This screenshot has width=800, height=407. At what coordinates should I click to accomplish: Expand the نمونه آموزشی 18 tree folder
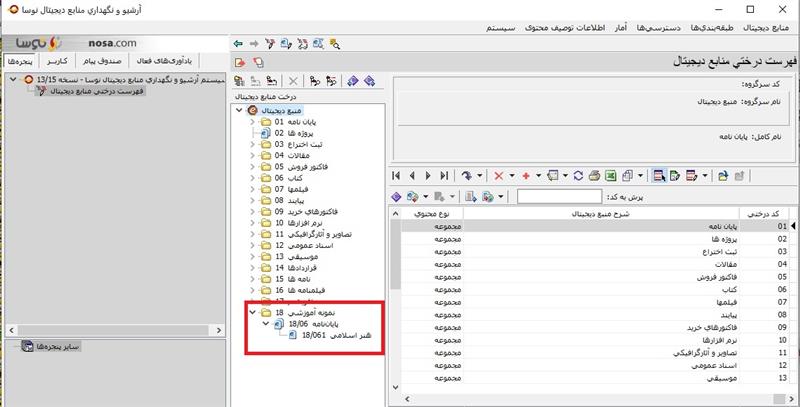point(252,313)
